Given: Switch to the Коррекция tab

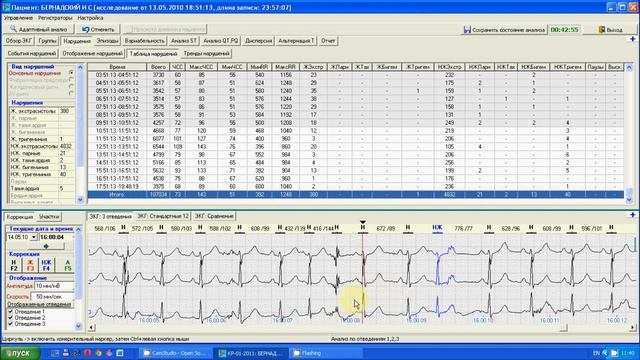Looking at the screenshot, I should [x=20, y=217].
